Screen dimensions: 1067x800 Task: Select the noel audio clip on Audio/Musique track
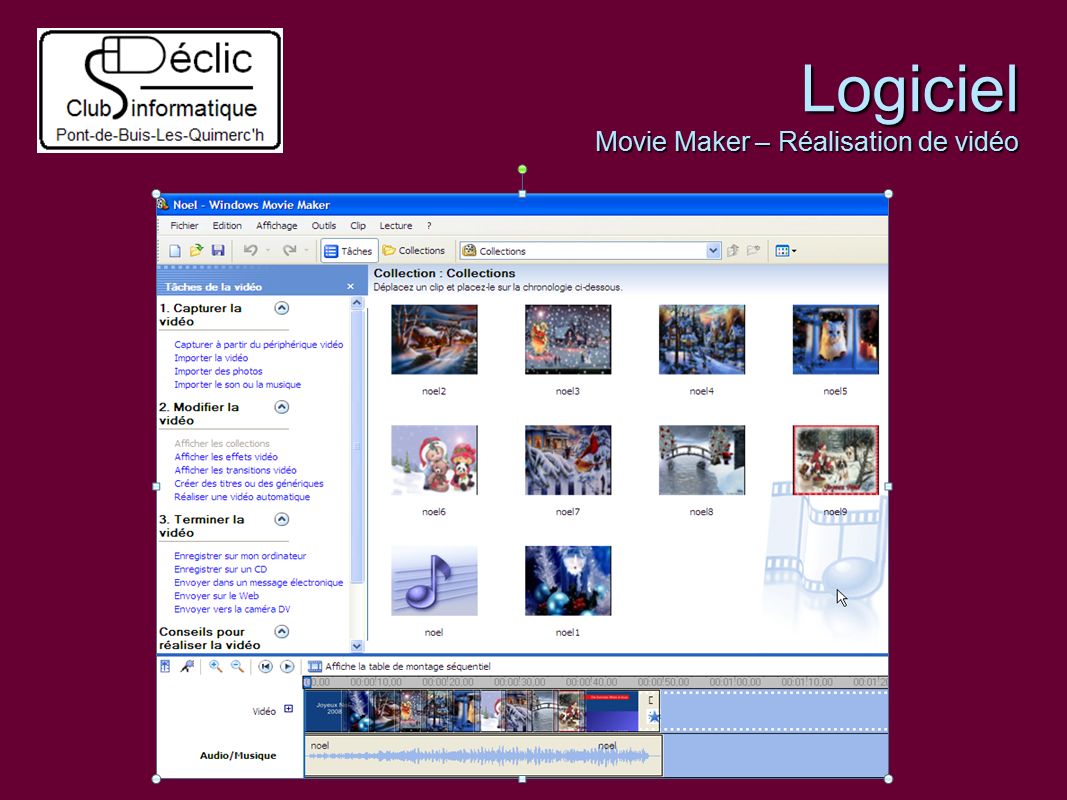click(483, 754)
